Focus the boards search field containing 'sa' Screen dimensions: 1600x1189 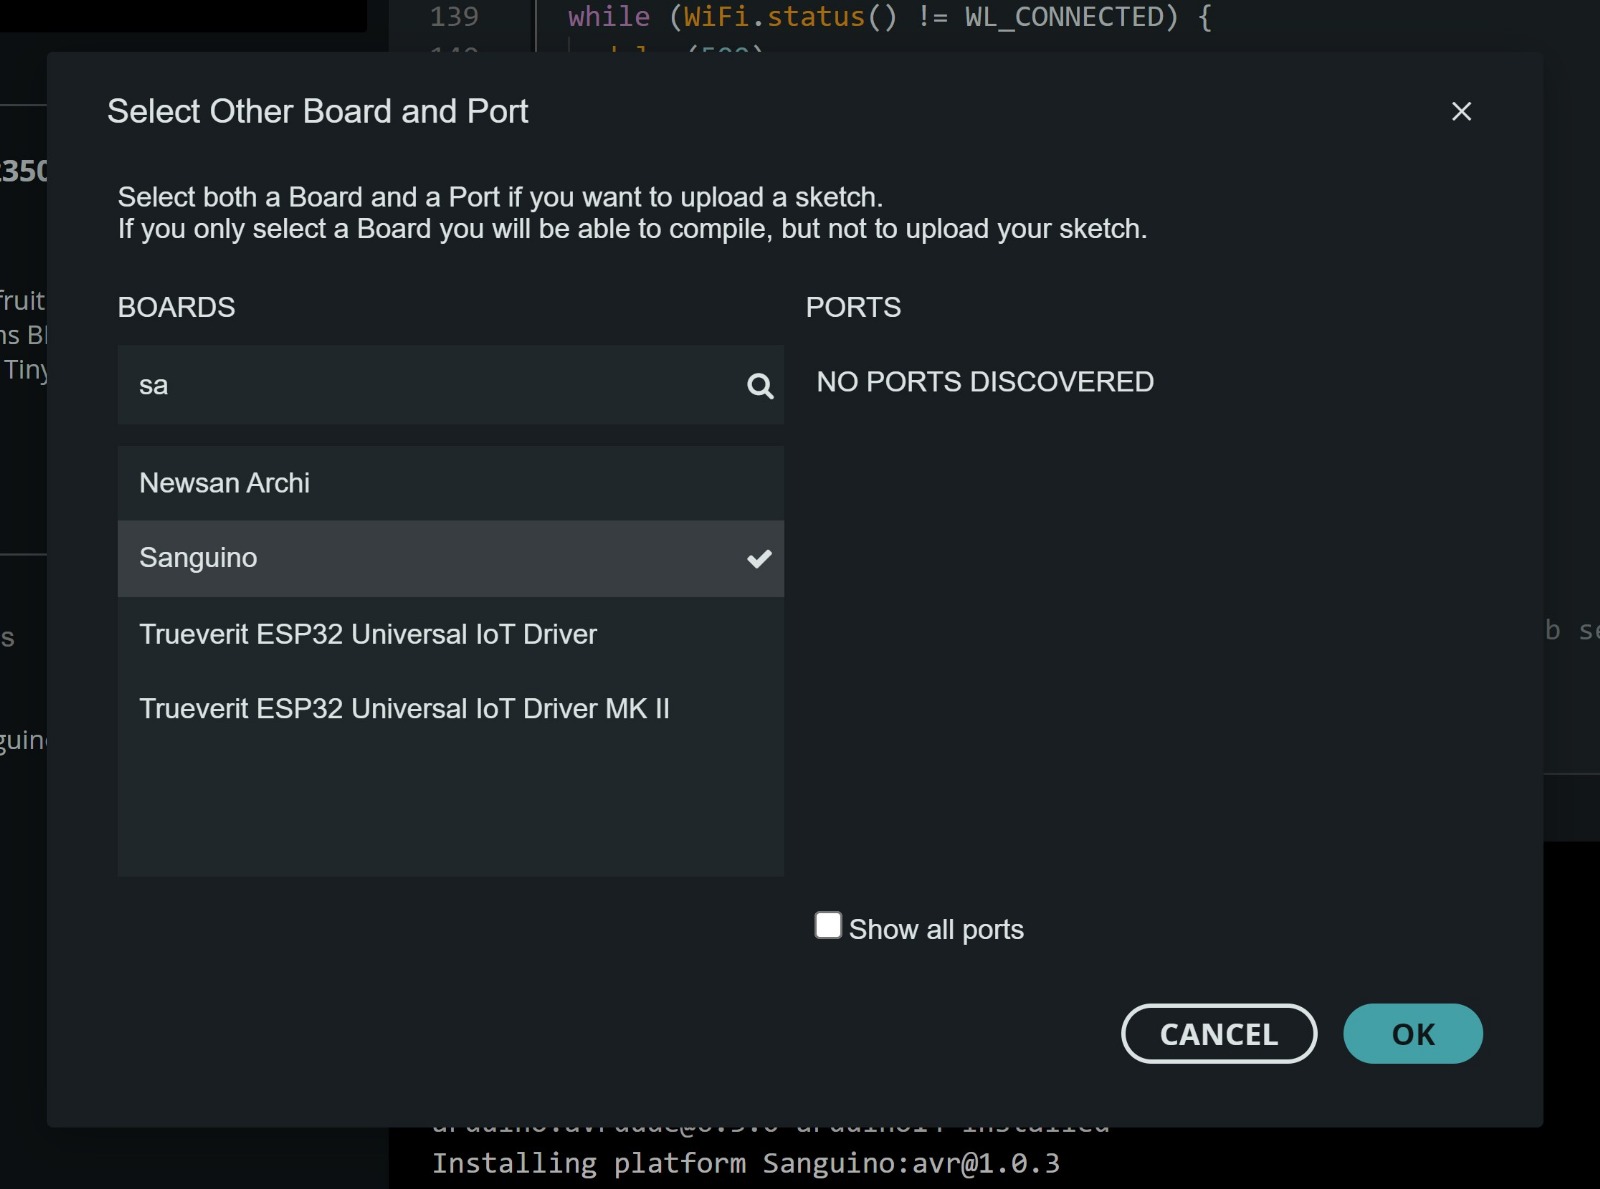430,386
